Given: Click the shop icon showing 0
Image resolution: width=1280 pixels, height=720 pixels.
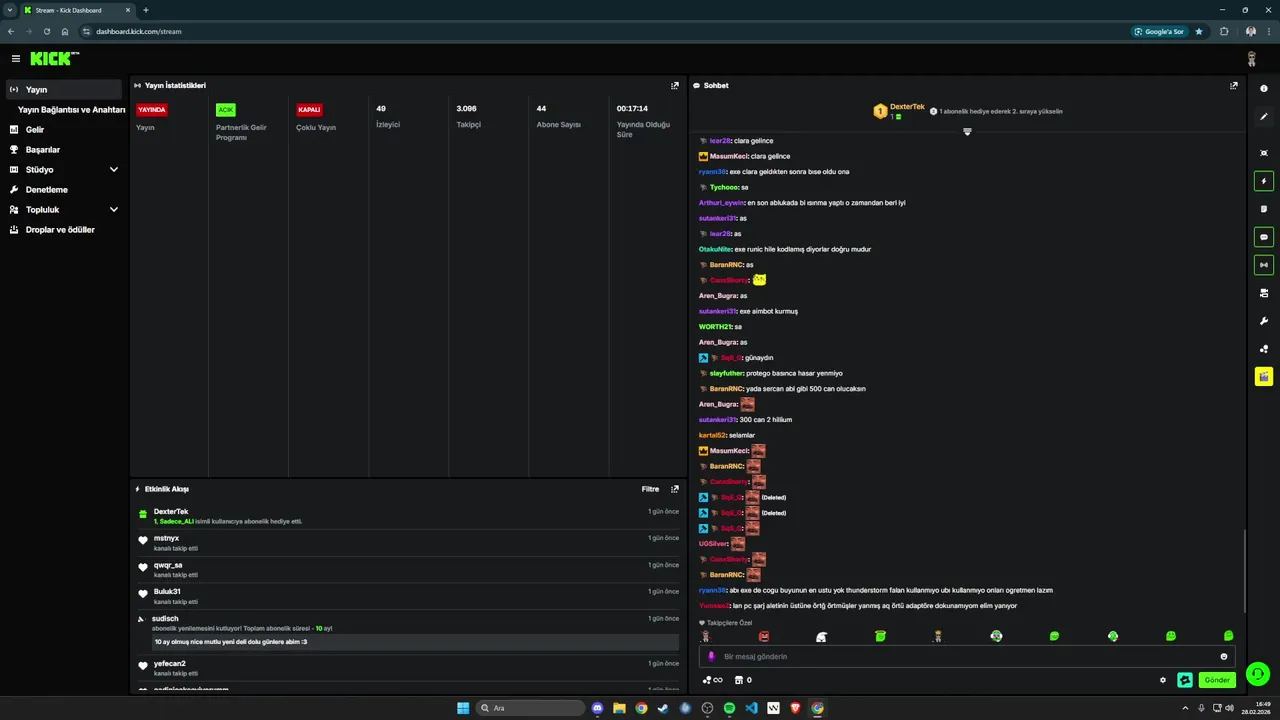Looking at the screenshot, I should (743, 680).
